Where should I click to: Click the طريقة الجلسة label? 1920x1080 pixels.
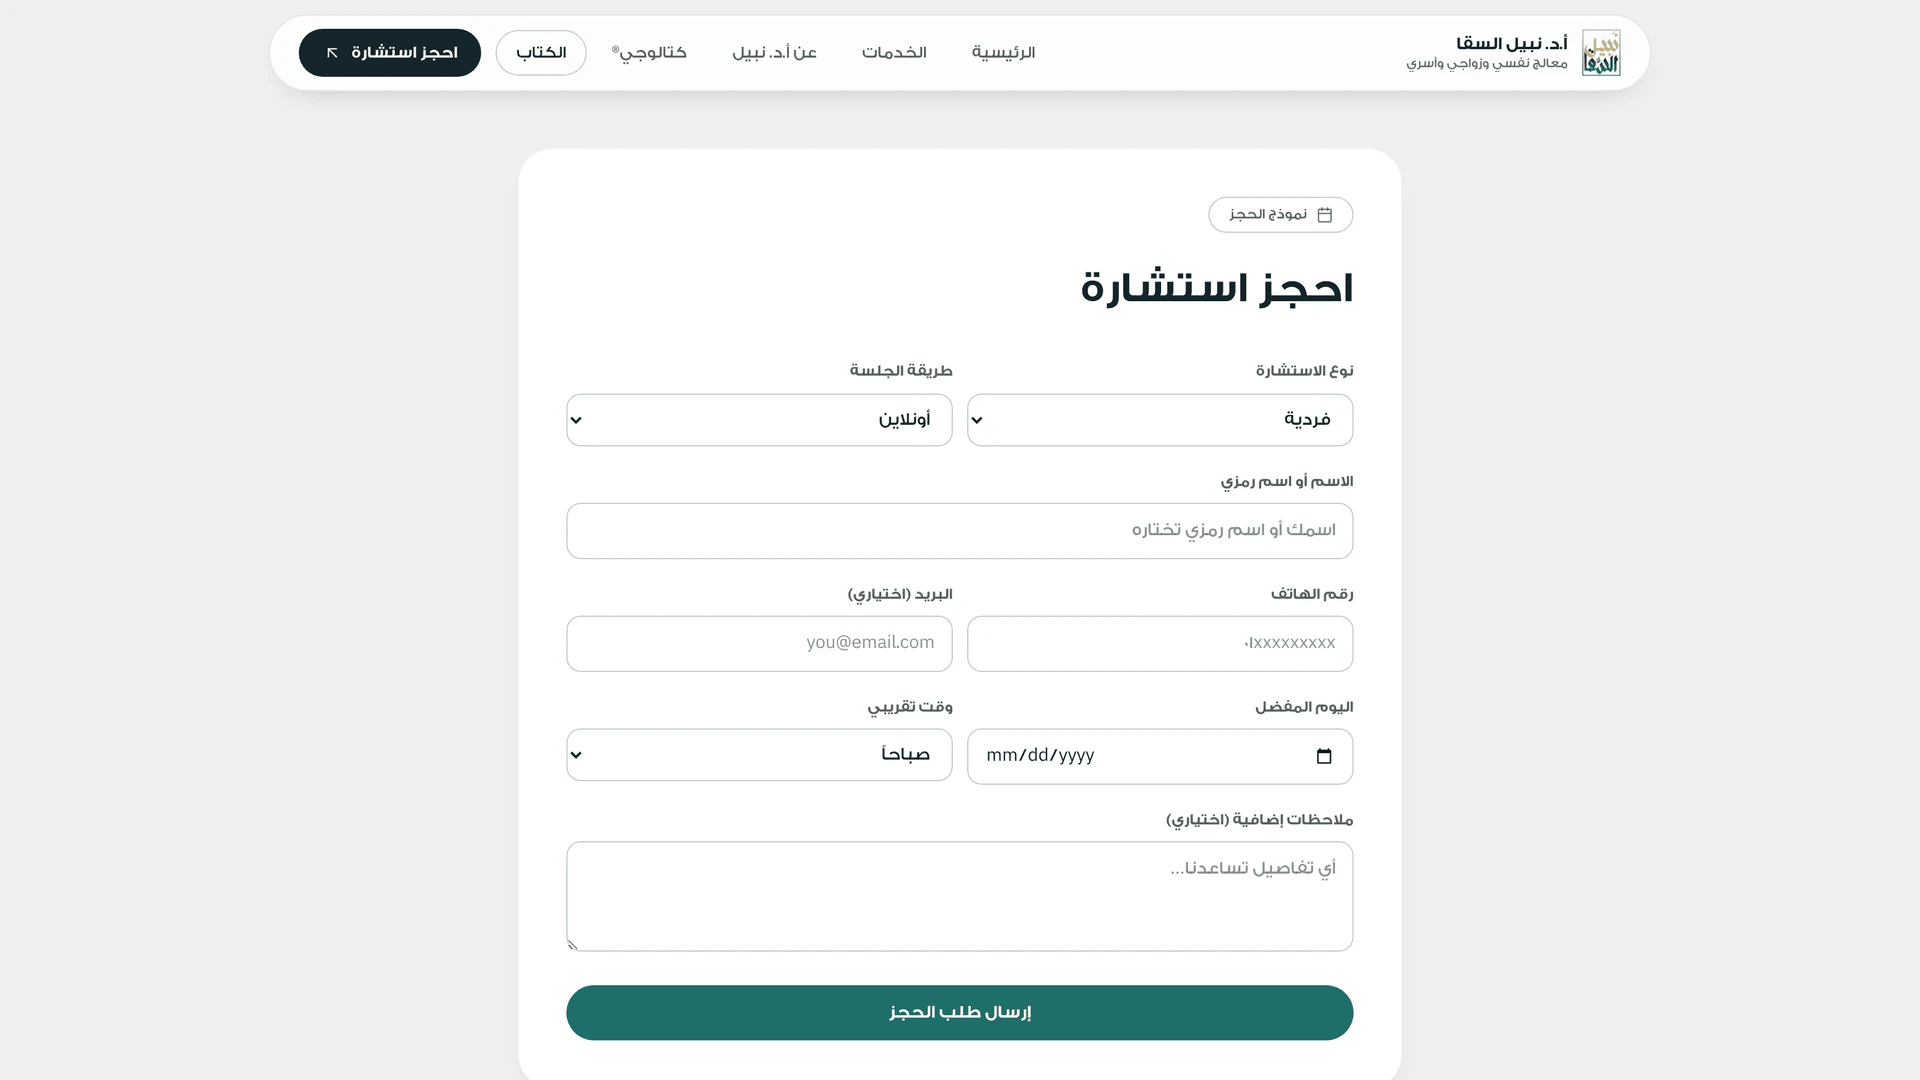[901, 371]
